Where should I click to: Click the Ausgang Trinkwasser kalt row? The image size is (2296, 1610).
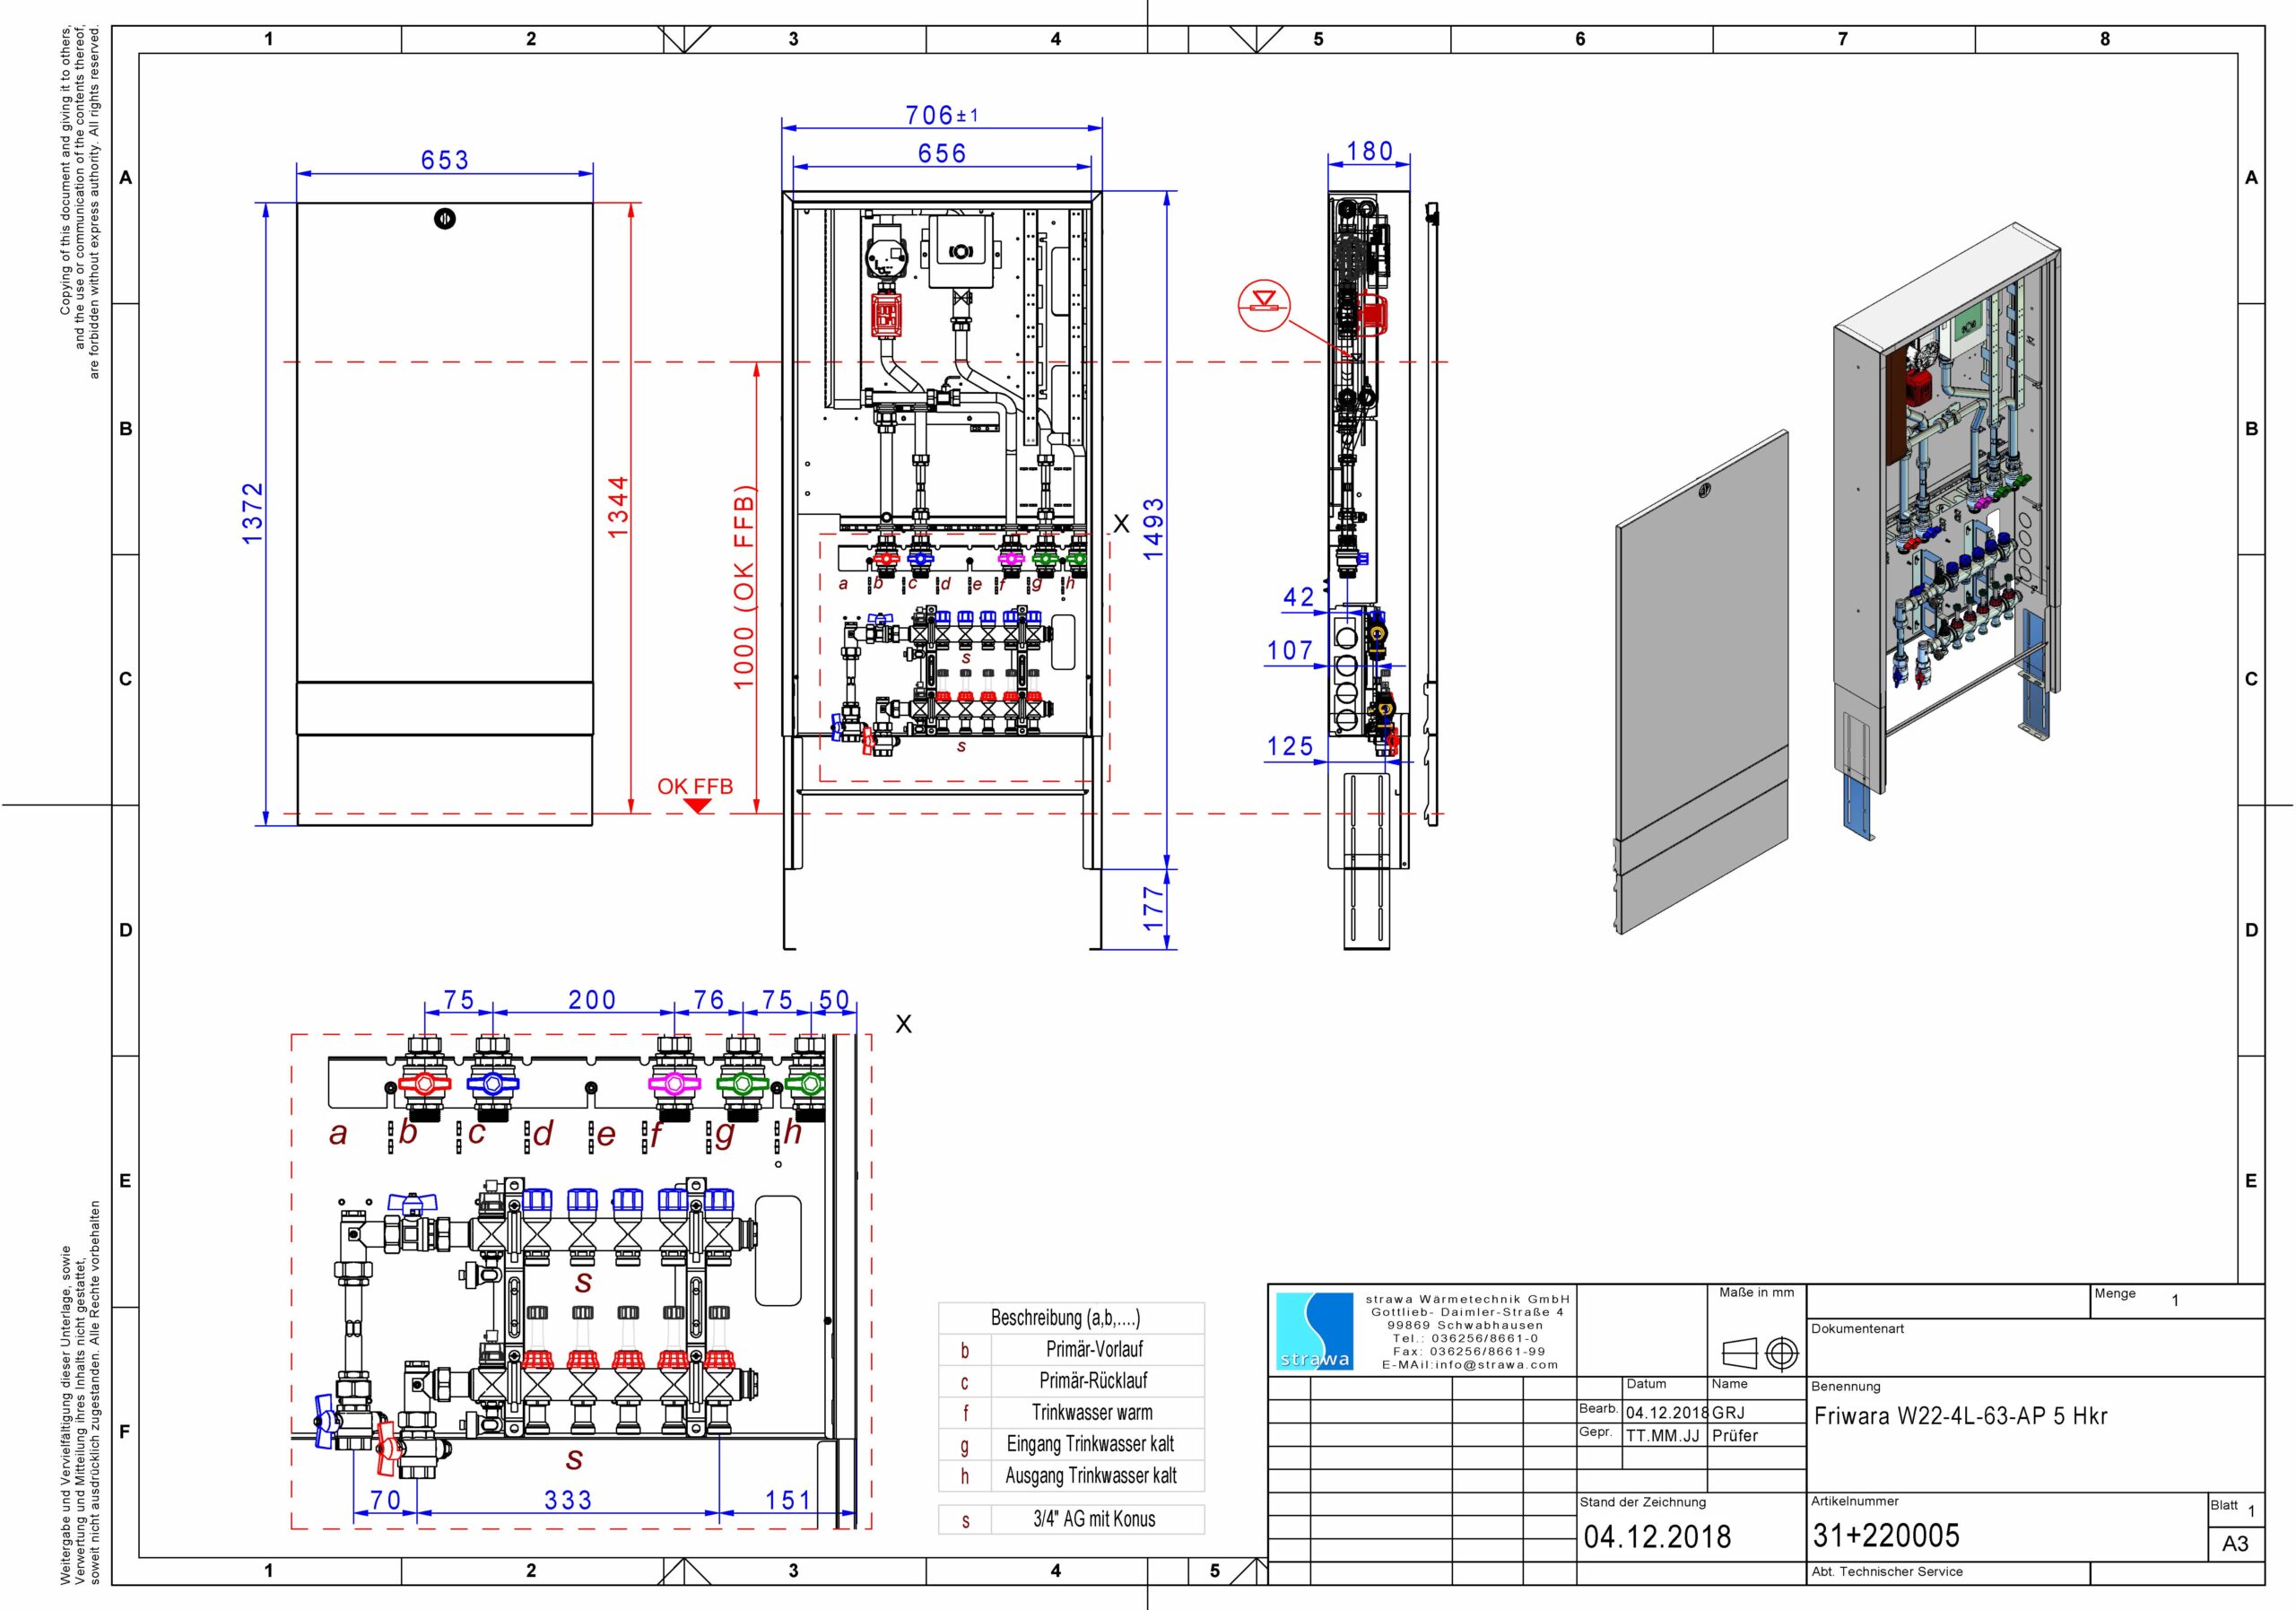pos(1071,1475)
